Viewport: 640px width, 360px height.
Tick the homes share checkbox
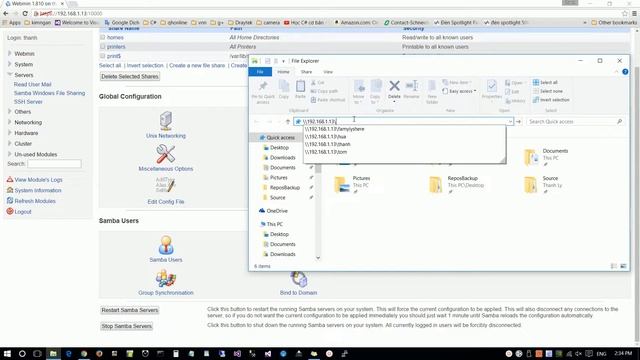click(102, 37)
